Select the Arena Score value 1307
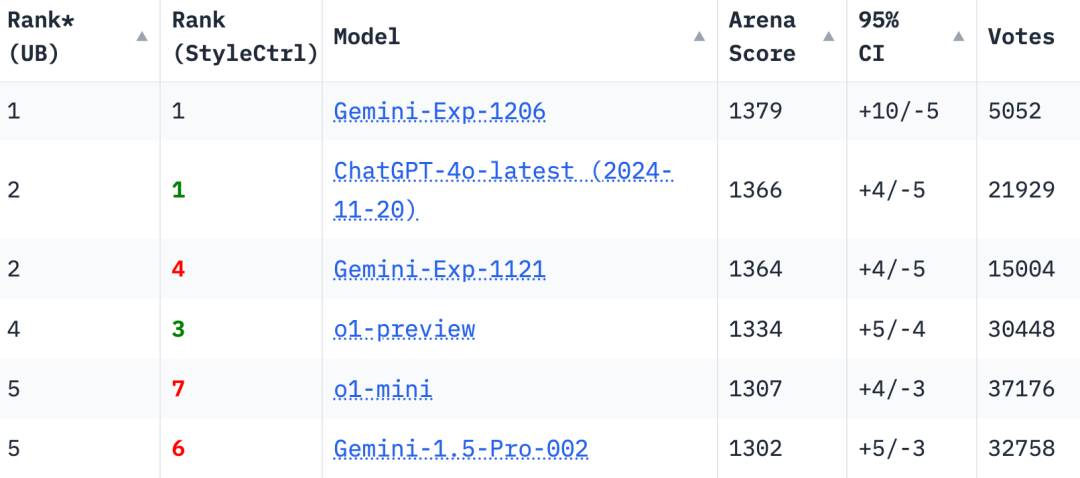This screenshot has height=478, width=1080. tap(756, 389)
